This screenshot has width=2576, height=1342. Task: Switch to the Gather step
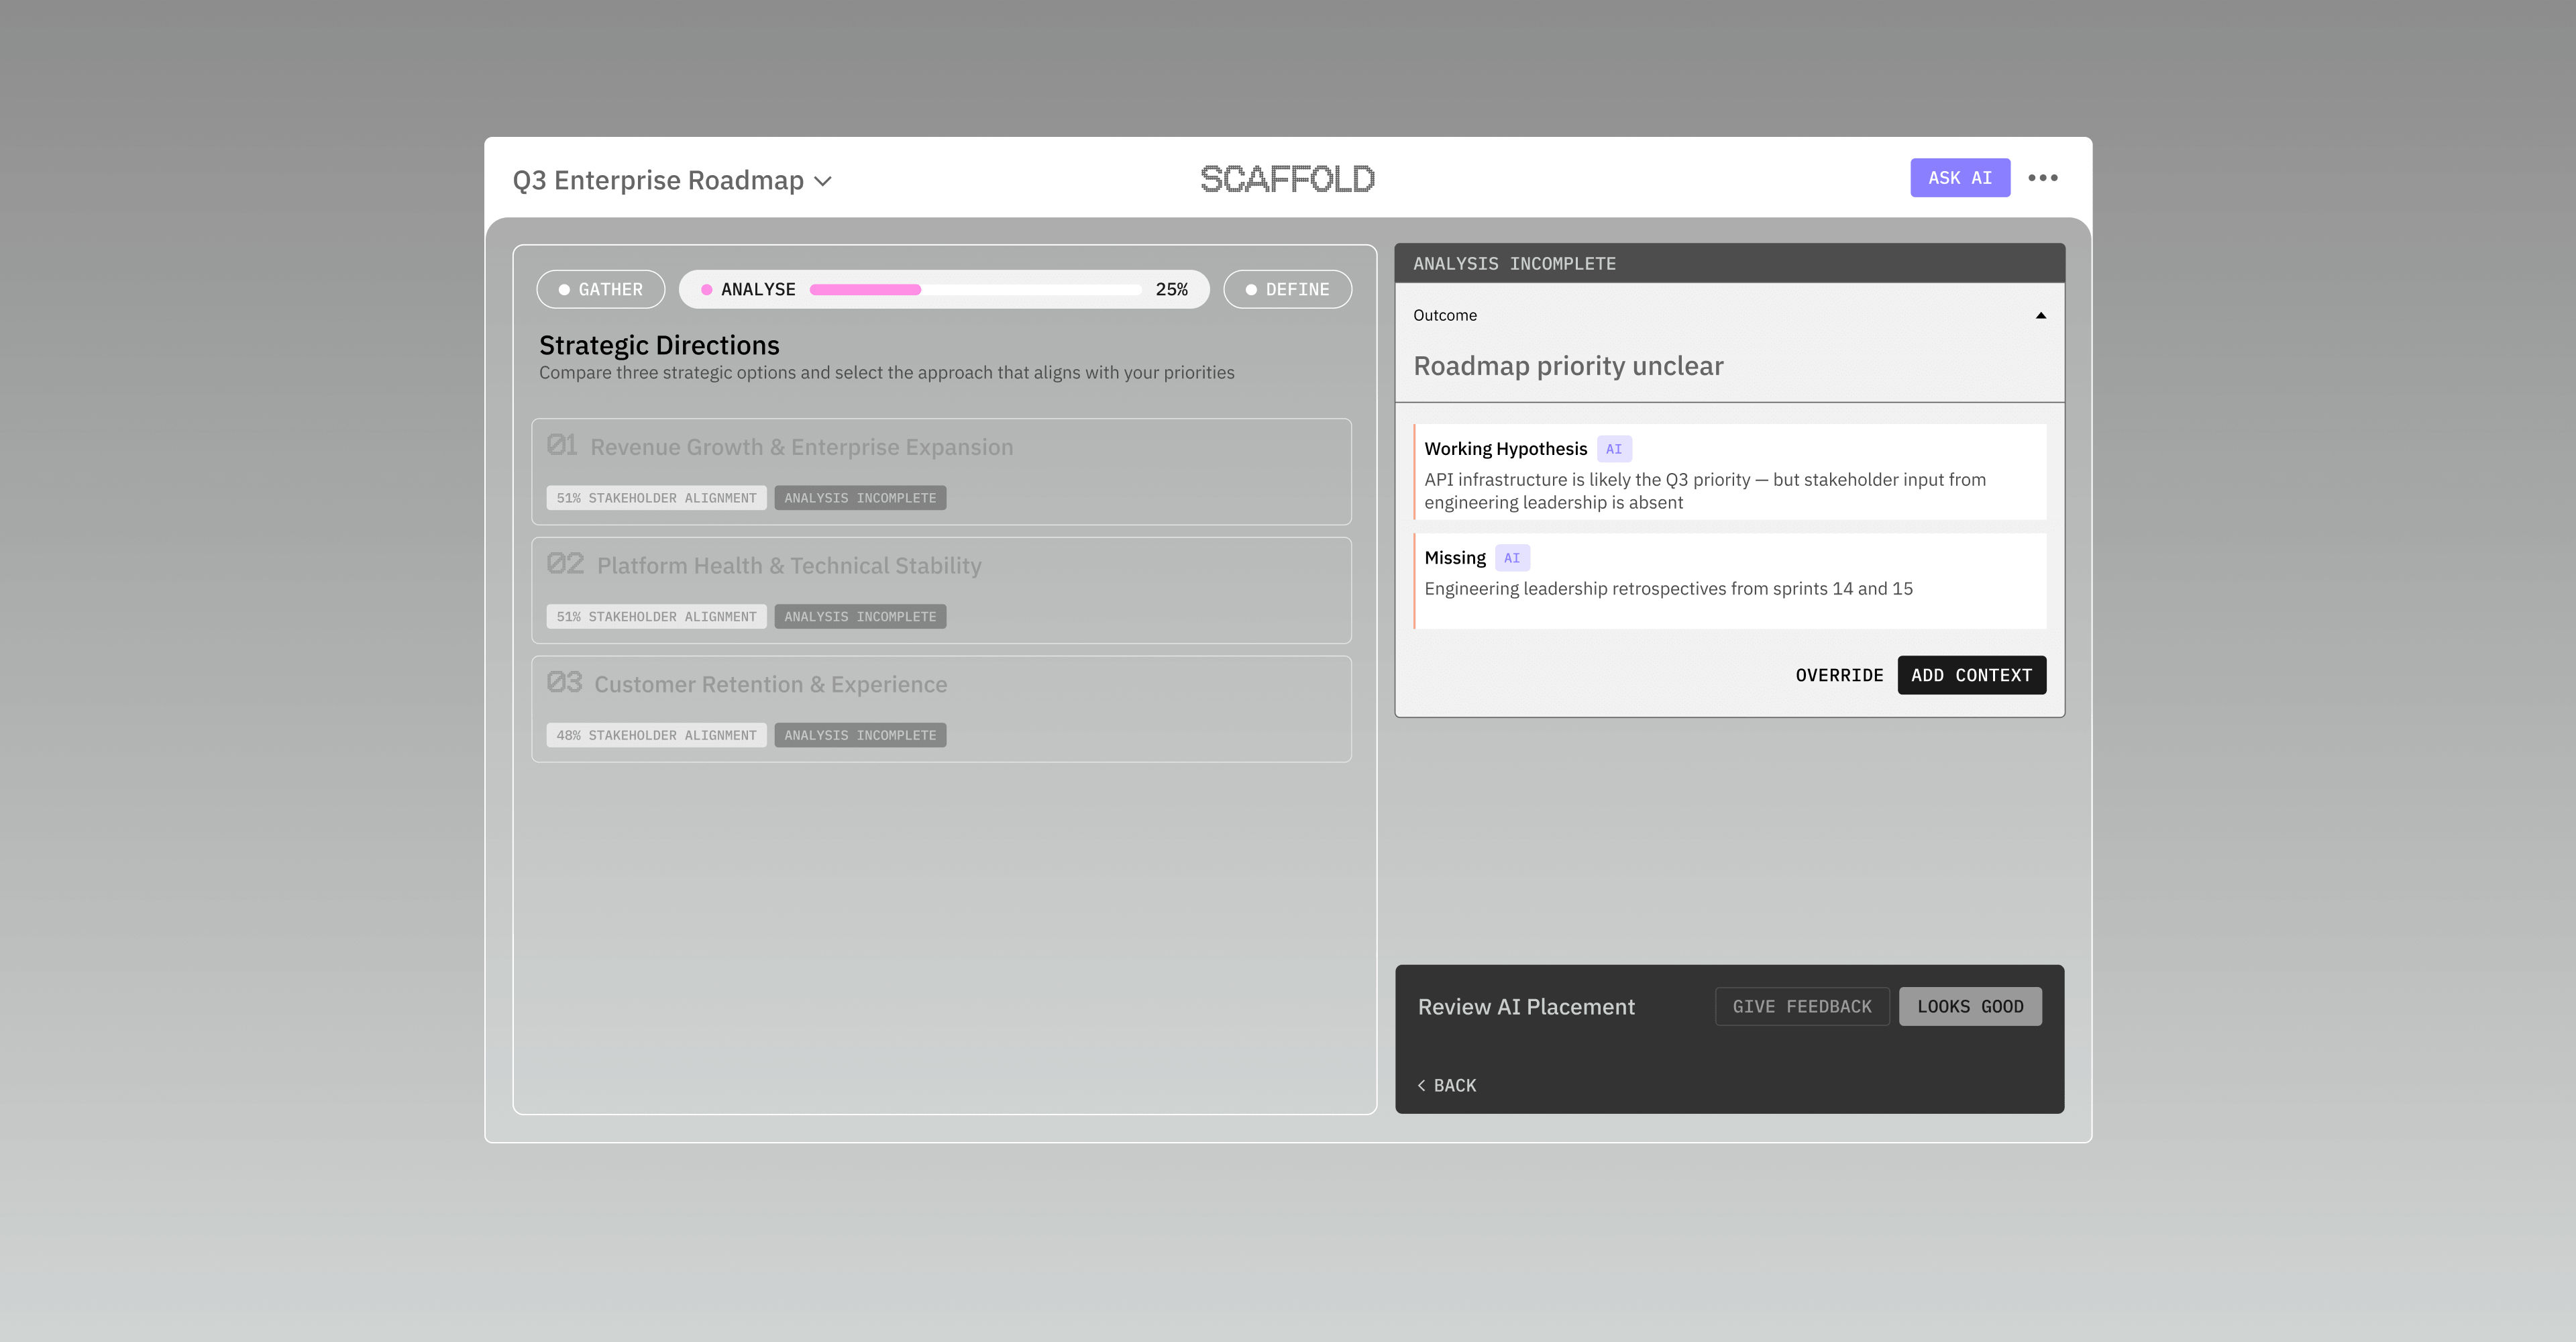(x=600, y=290)
